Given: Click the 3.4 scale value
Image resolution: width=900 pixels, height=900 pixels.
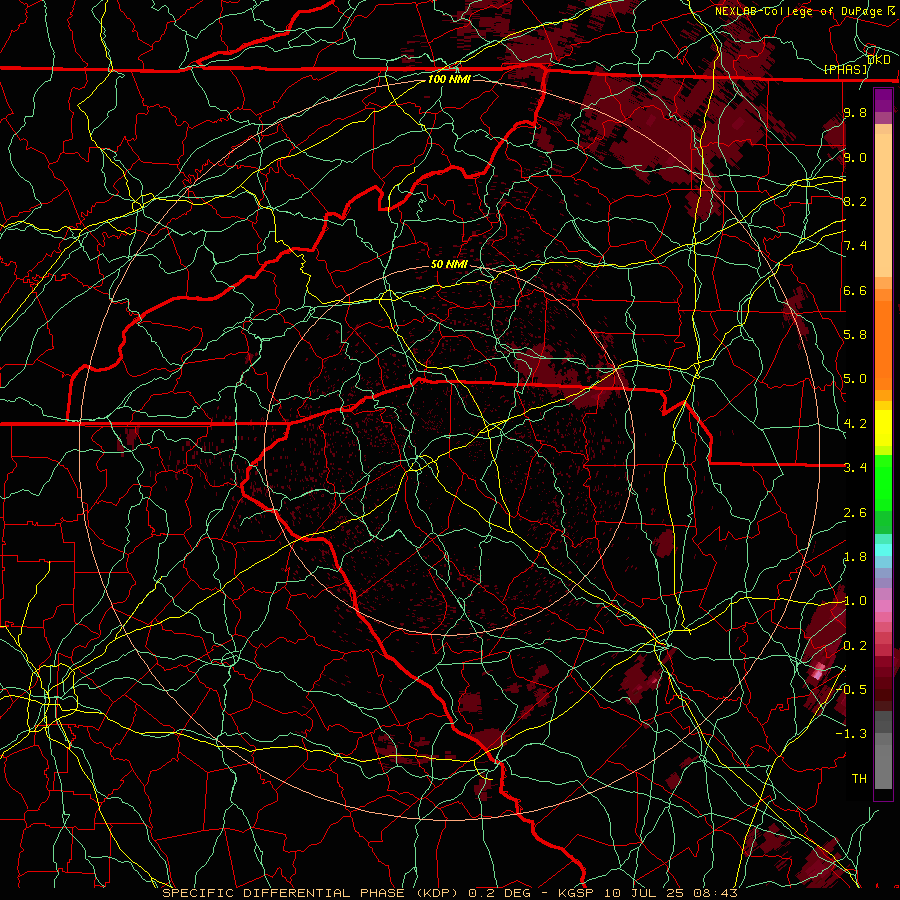Looking at the screenshot, I should (855, 468).
